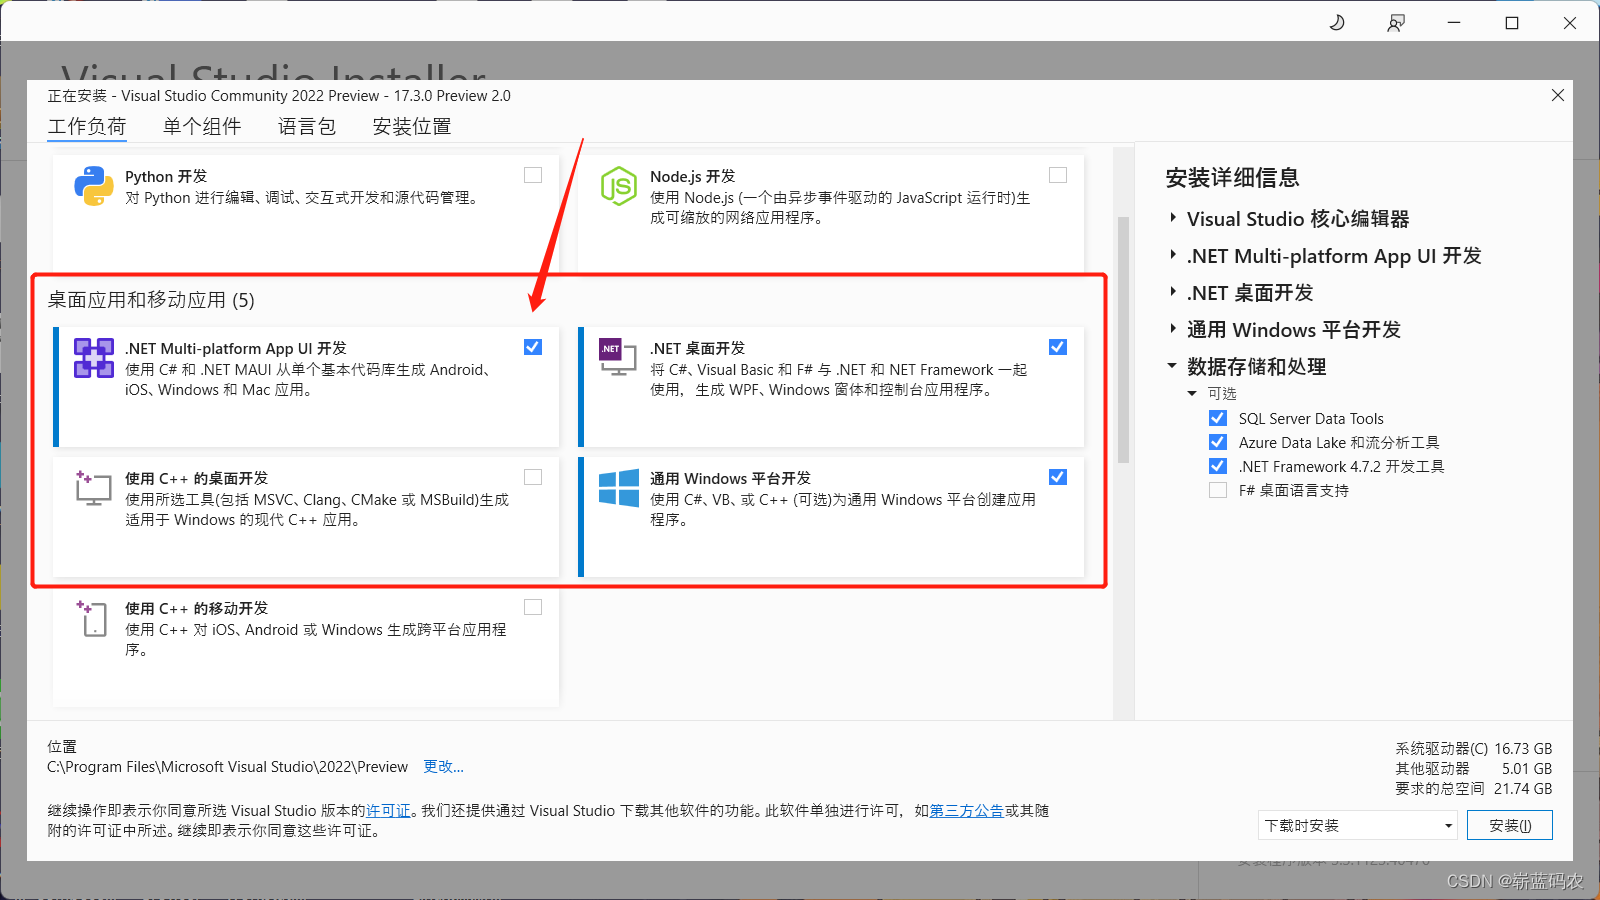1600x900 pixels.
Task: Uncheck .NET Framework 4.7.2 开发工具 option
Action: pyautogui.click(x=1218, y=466)
